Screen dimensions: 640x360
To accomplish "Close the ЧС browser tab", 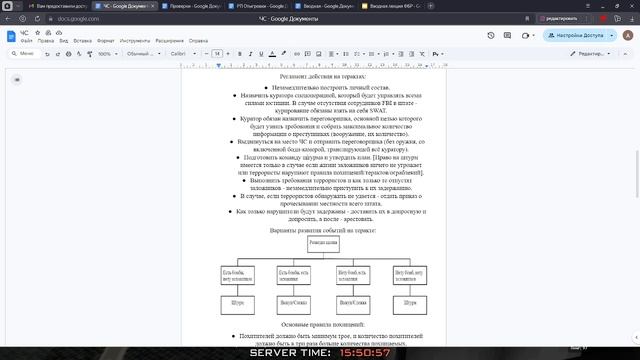I will pos(153,6).
